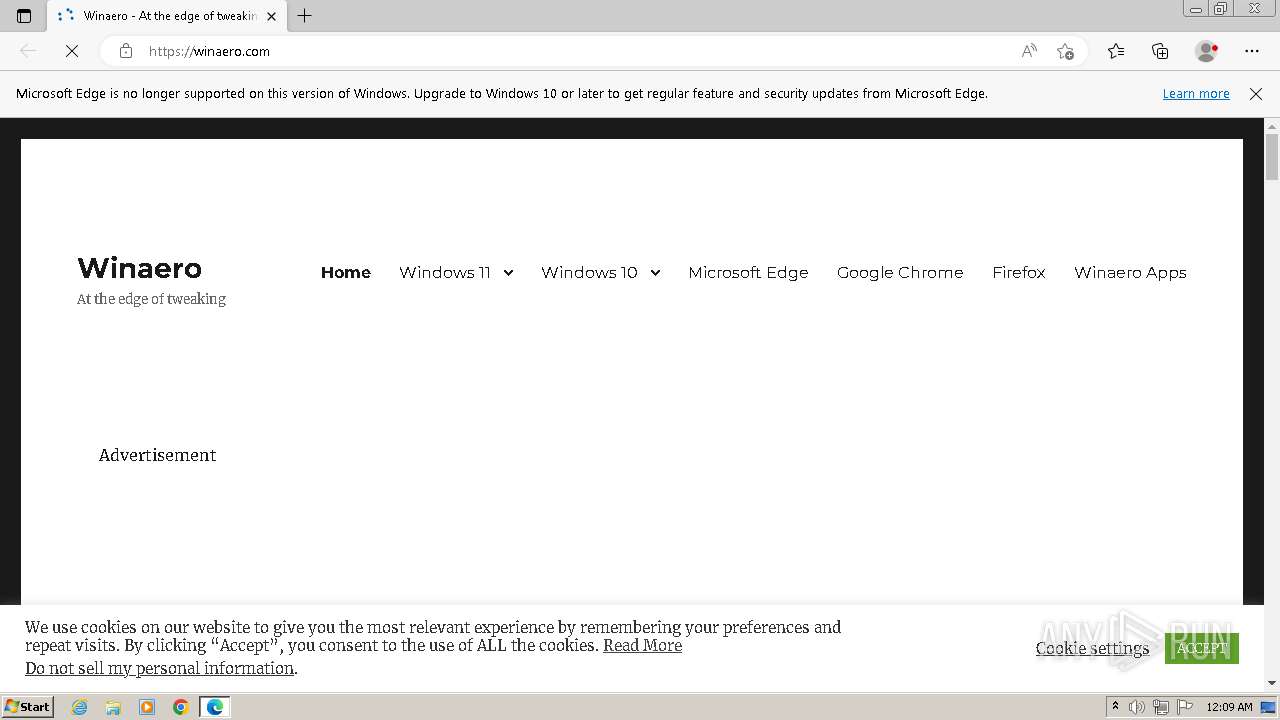The image size is (1280, 720).
Task: Add this page to favorites
Action: [1065, 51]
